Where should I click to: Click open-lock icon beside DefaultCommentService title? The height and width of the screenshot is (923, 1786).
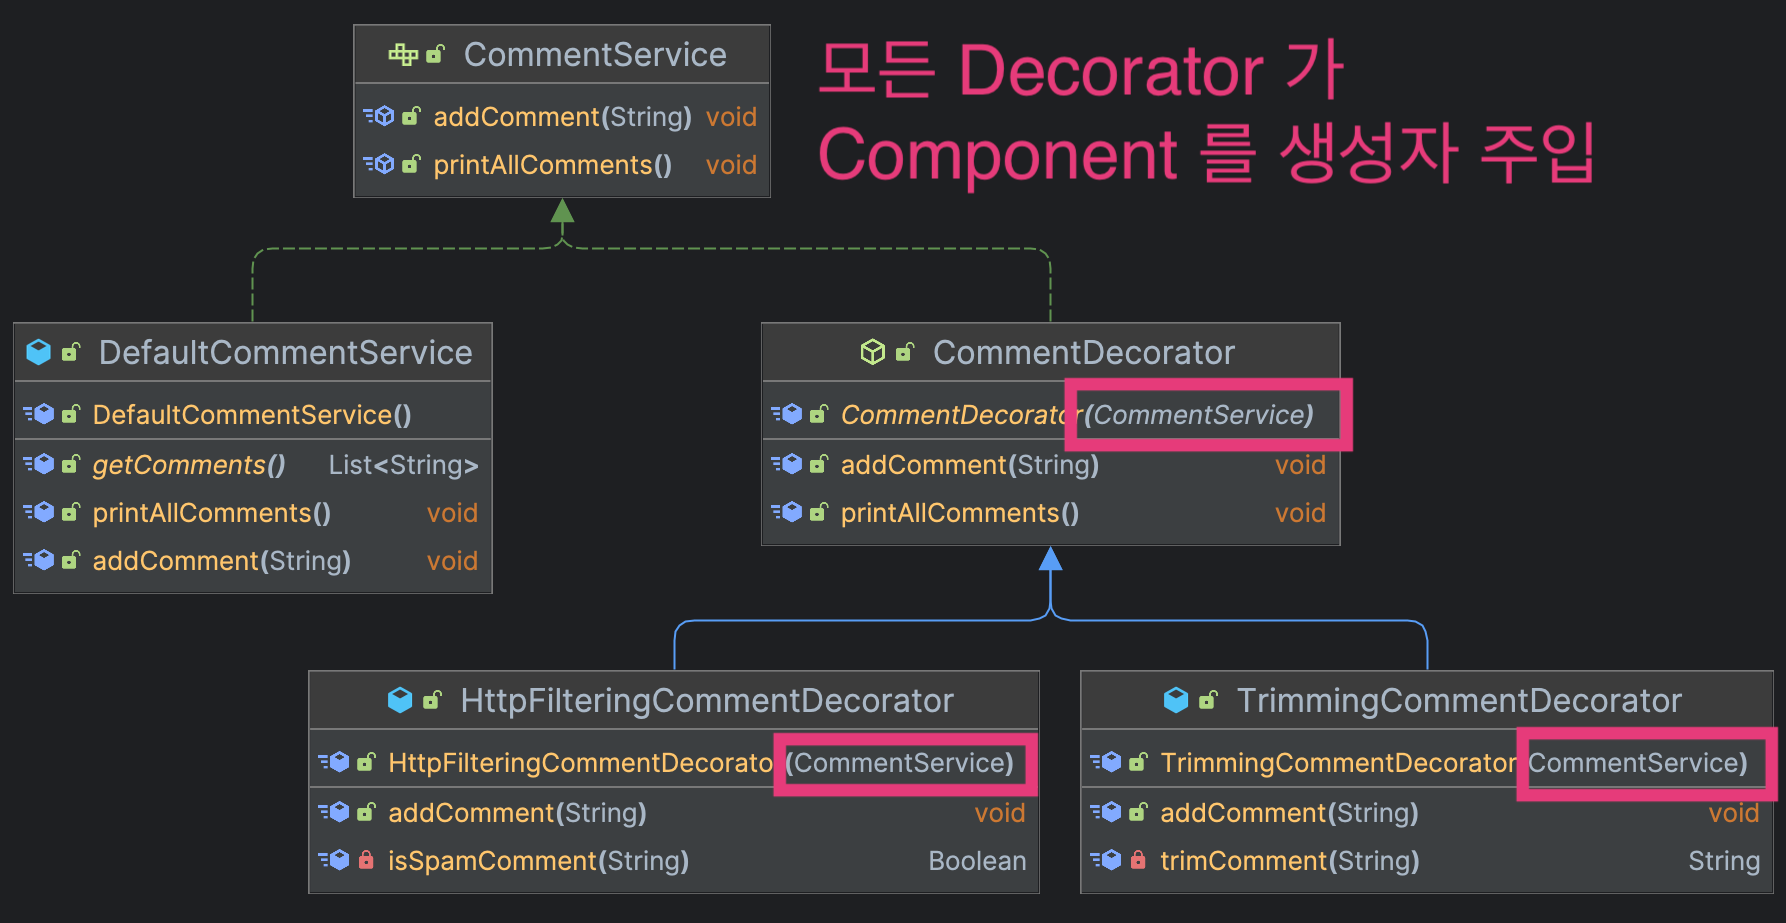coord(71,352)
